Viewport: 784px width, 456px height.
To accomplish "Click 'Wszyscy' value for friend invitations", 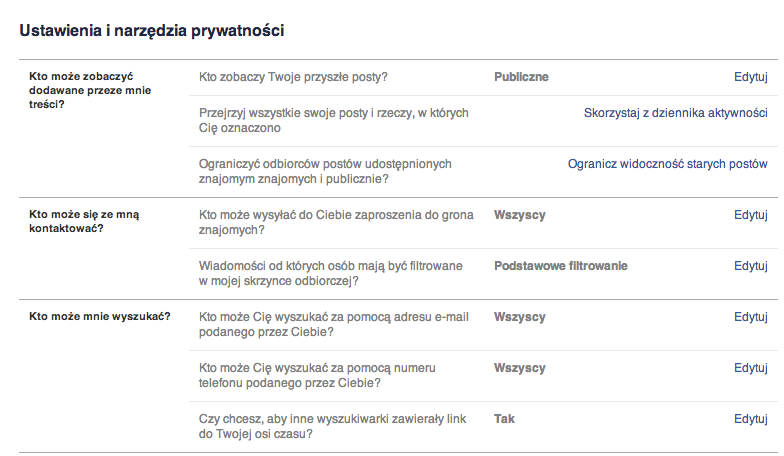I will click(x=520, y=215).
